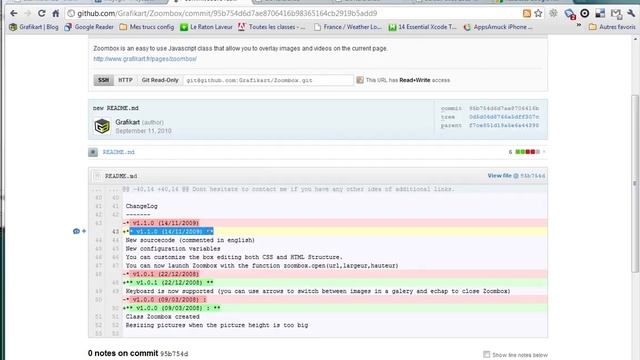This screenshot has height=360, width=640.
Task: Click the diffstat colored change bar
Action: pyautogui.click(x=527, y=152)
